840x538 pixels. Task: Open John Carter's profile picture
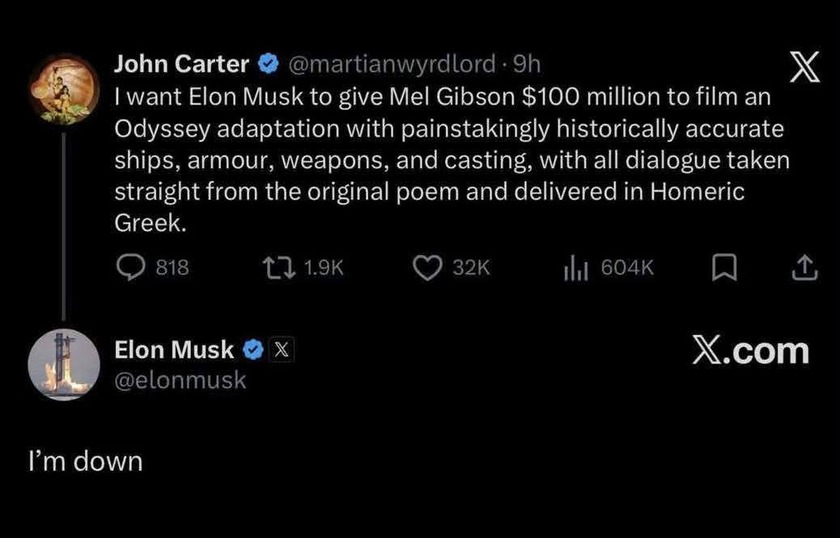64,89
